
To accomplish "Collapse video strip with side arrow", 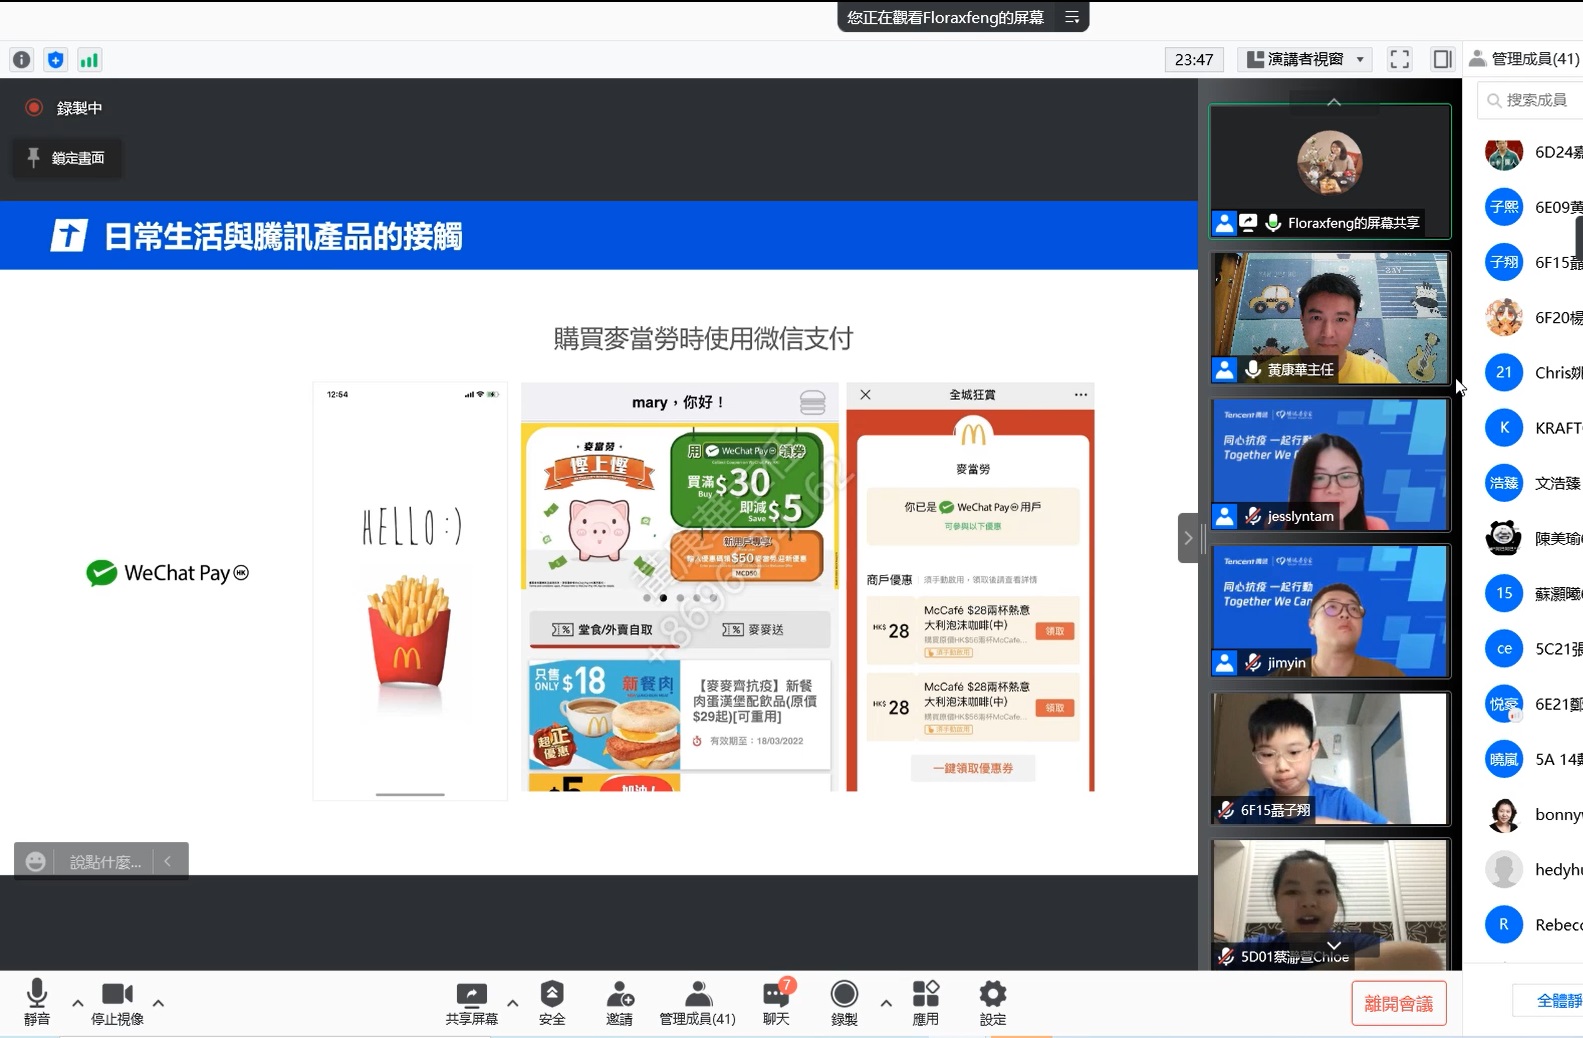I will (x=1188, y=538).
